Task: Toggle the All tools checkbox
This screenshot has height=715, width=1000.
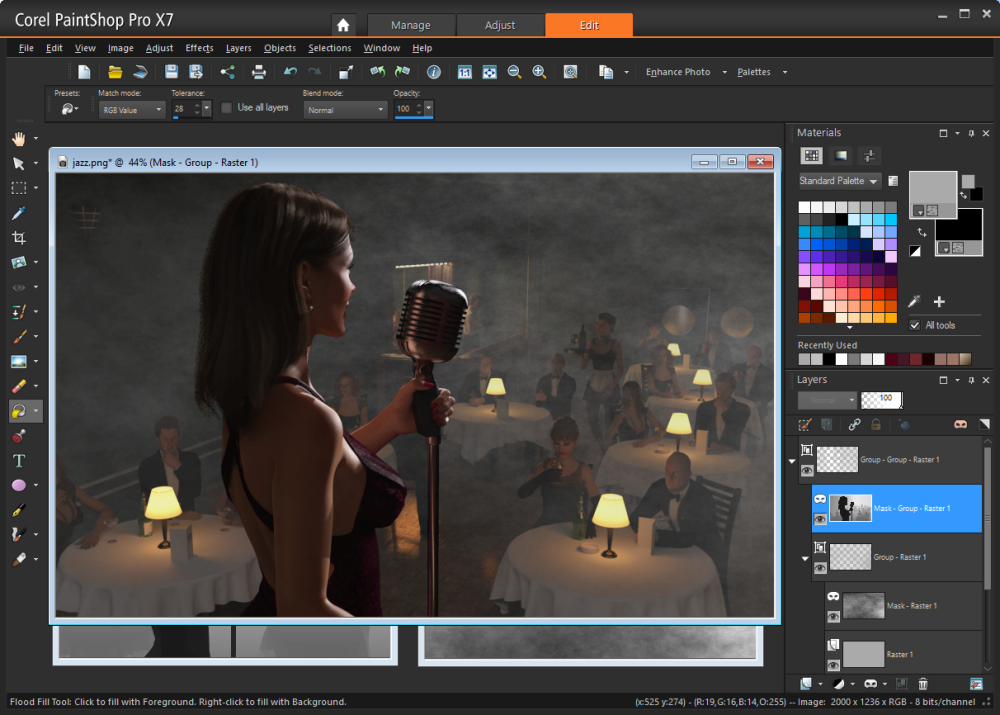Action: [915, 325]
